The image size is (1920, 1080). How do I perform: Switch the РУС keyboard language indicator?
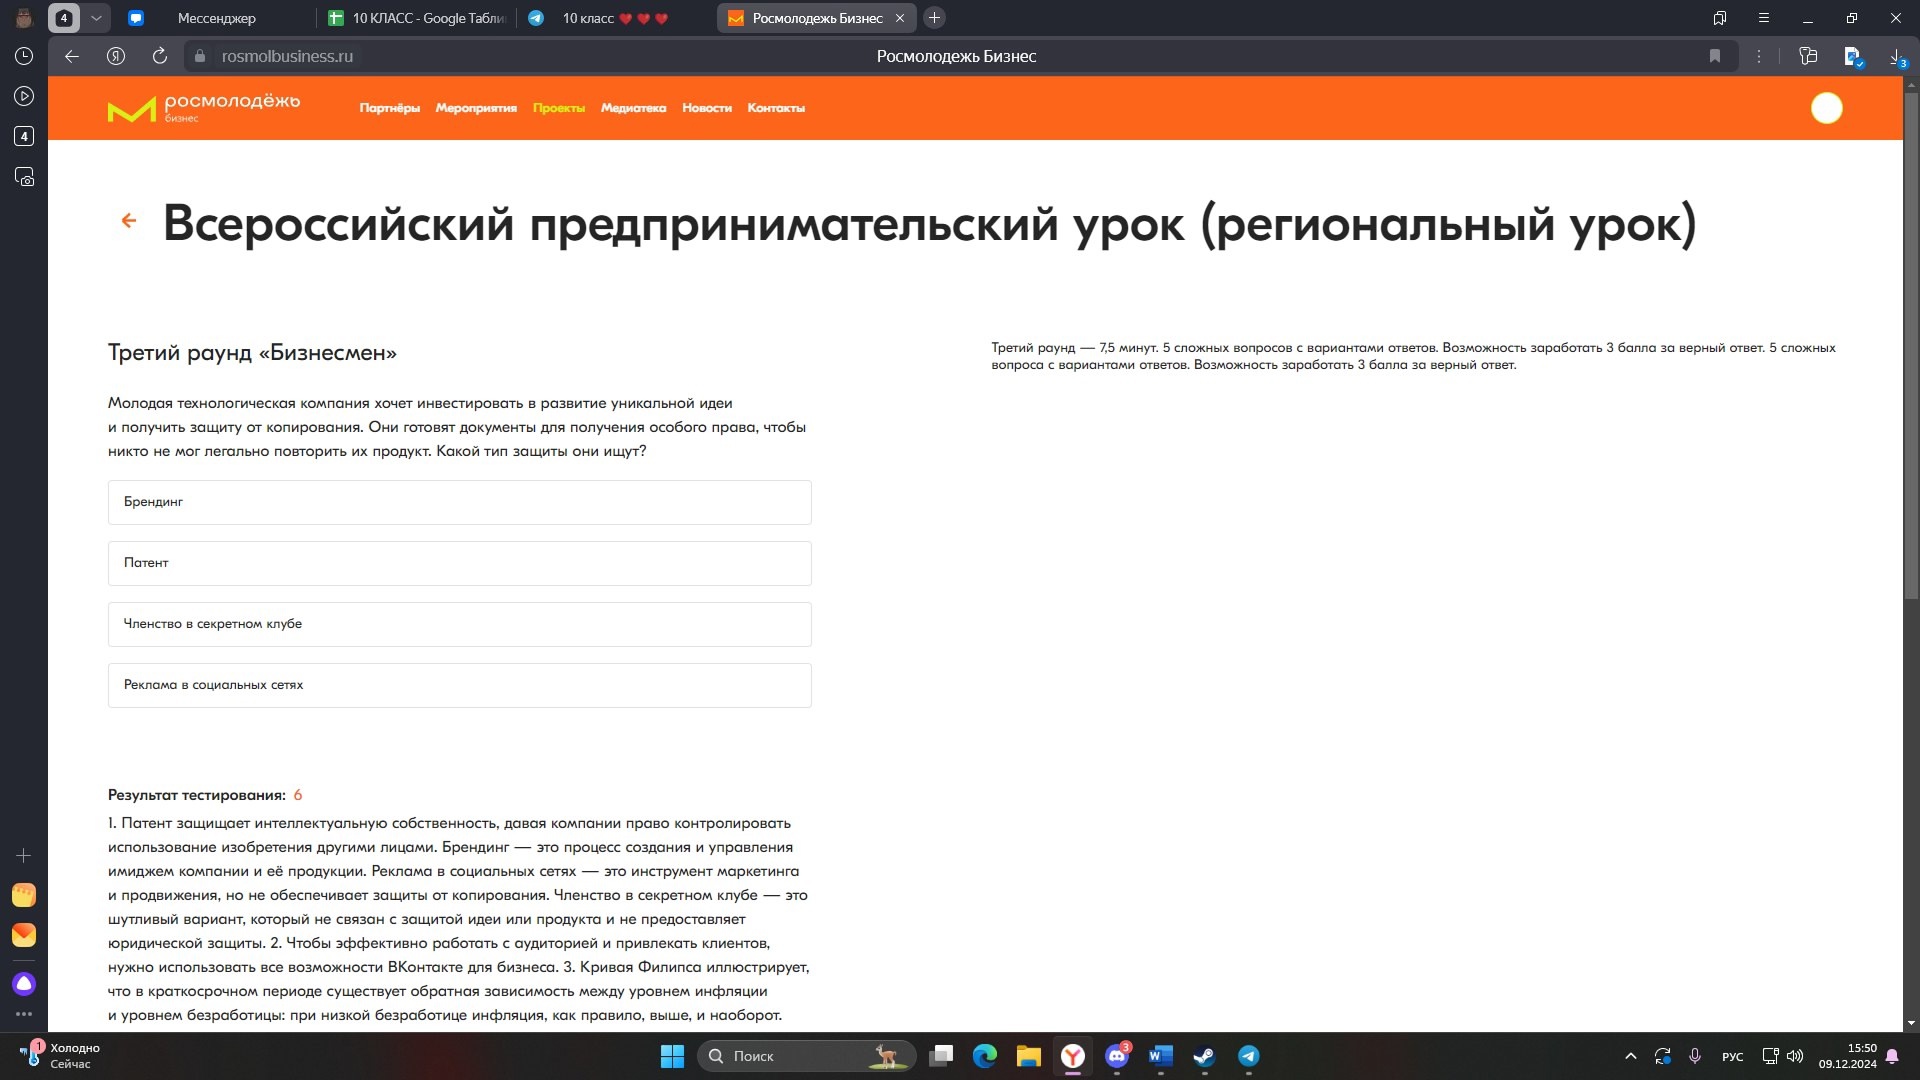(1732, 1057)
